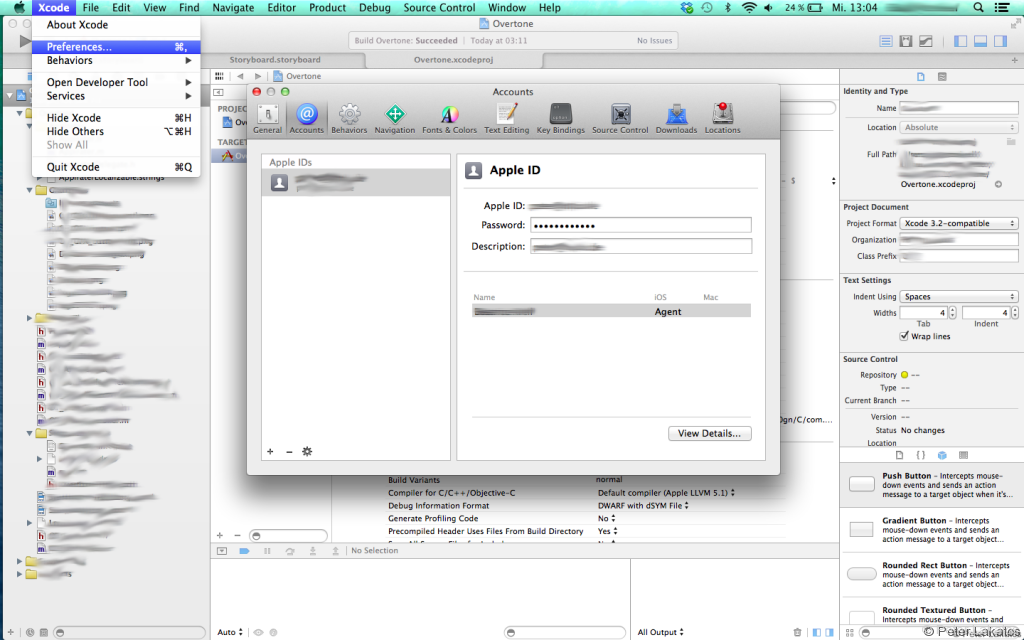Image resolution: width=1024 pixels, height=640 pixels.
Task: Open Spotlight search in menu bar
Action: [x=978, y=8]
